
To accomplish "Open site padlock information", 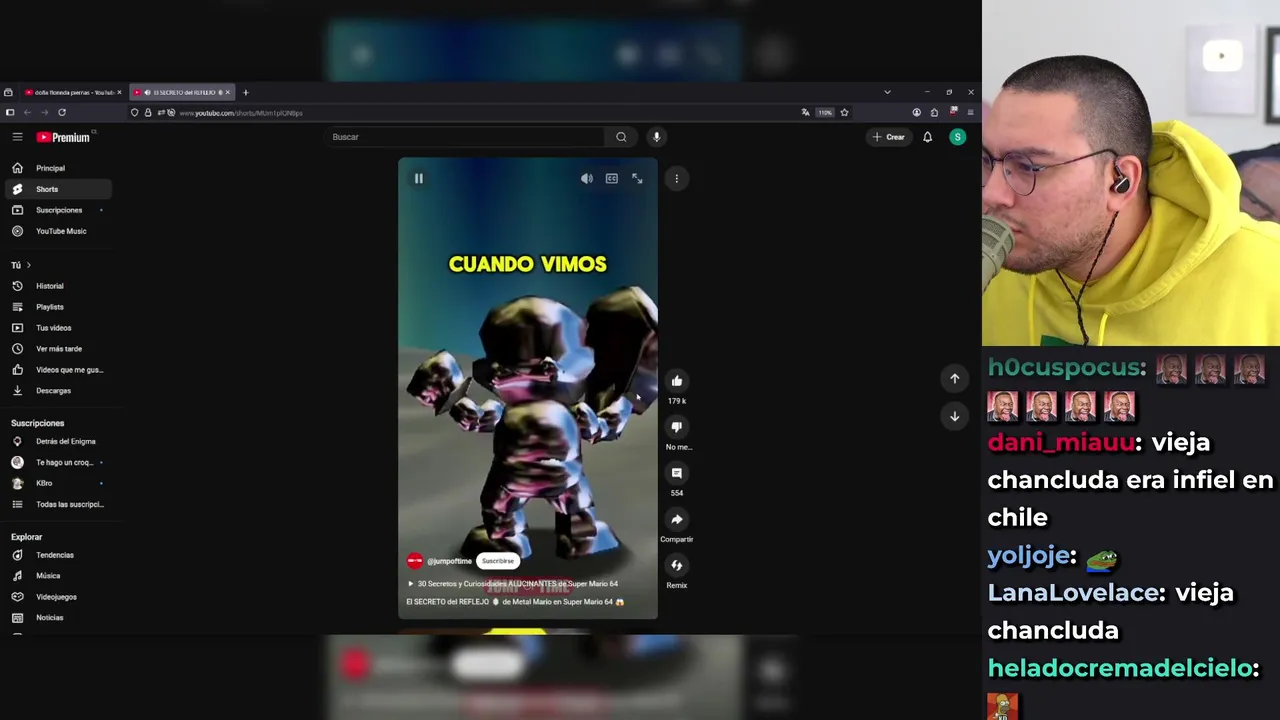I will click(x=148, y=113).
